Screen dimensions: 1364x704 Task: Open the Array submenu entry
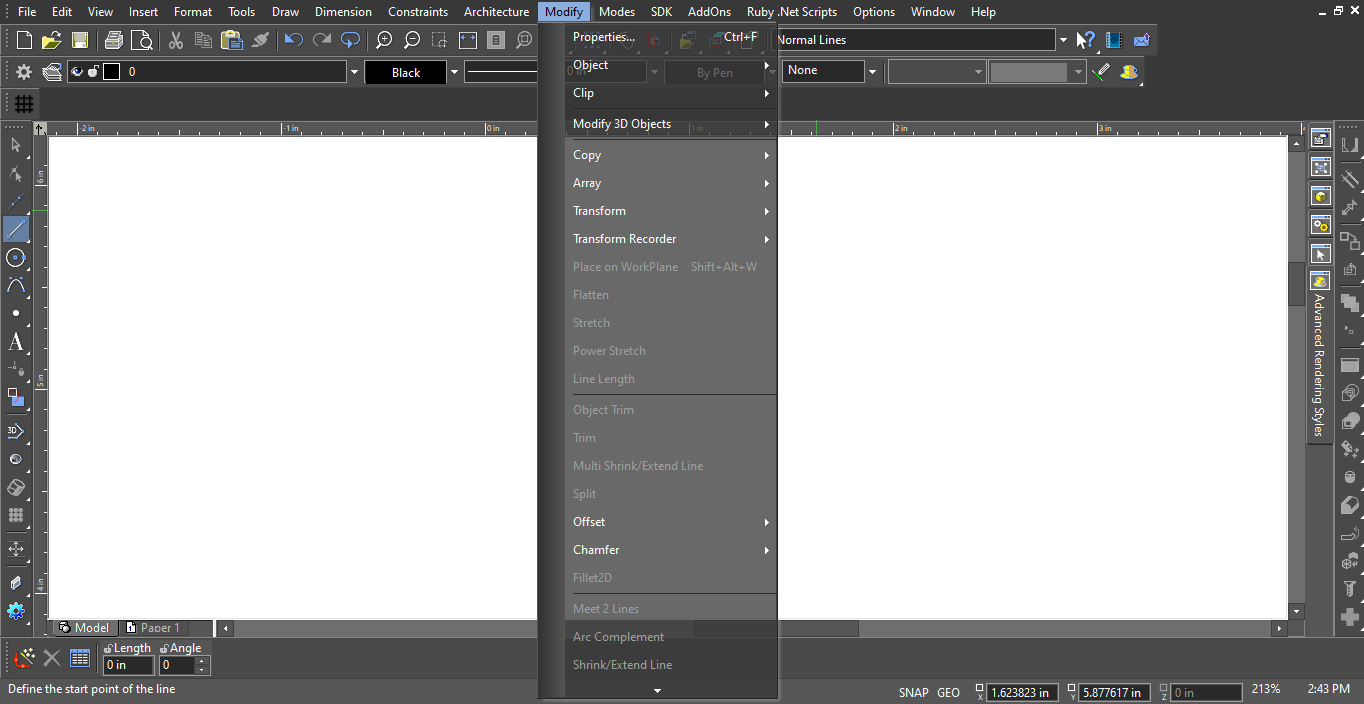671,183
